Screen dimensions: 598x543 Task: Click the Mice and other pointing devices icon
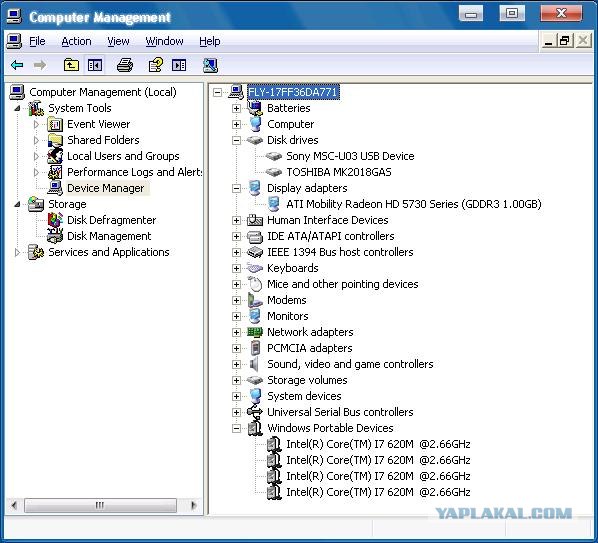(x=255, y=284)
